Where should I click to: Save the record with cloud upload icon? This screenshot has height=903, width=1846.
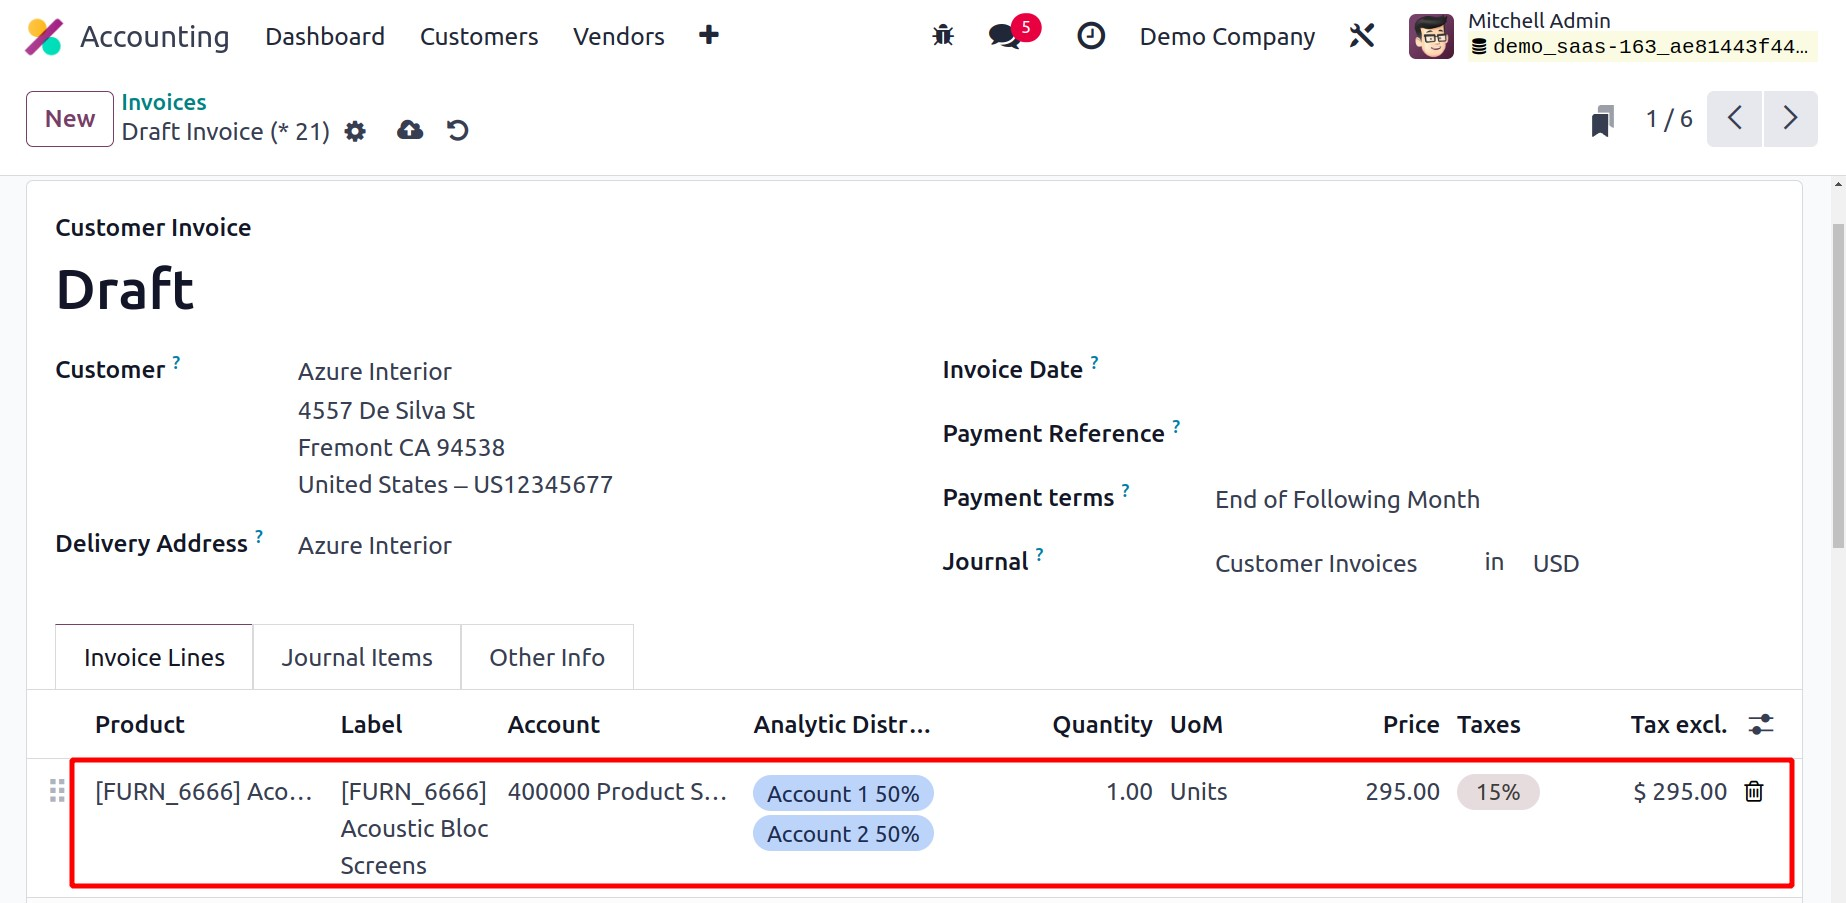[x=410, y=131]
